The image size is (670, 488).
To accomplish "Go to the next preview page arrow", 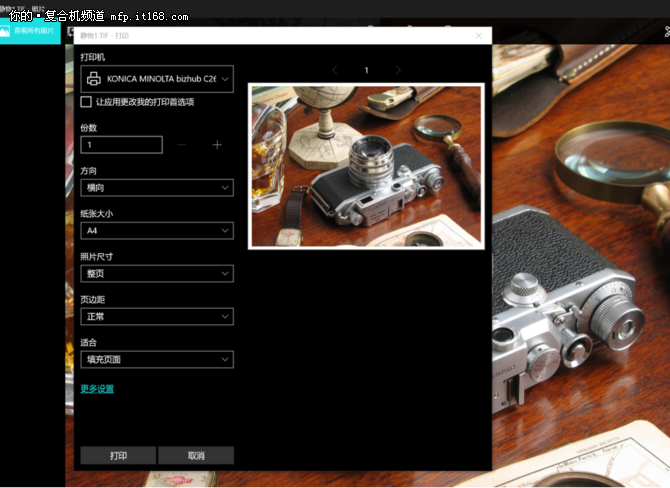I will click(x=398, y=70).
